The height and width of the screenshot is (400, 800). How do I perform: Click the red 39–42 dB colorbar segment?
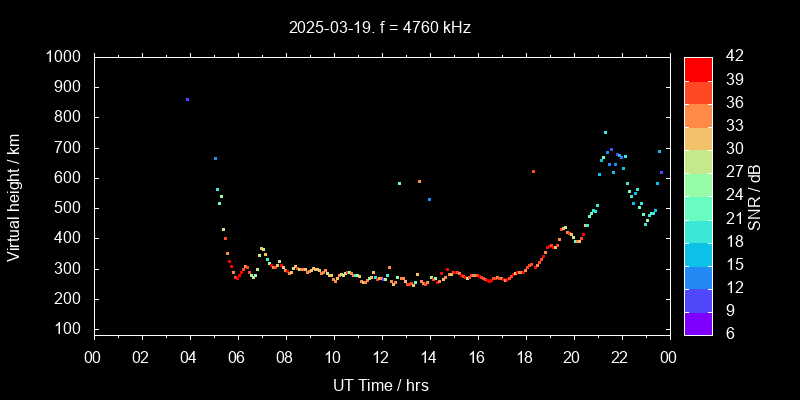point(698,68)
